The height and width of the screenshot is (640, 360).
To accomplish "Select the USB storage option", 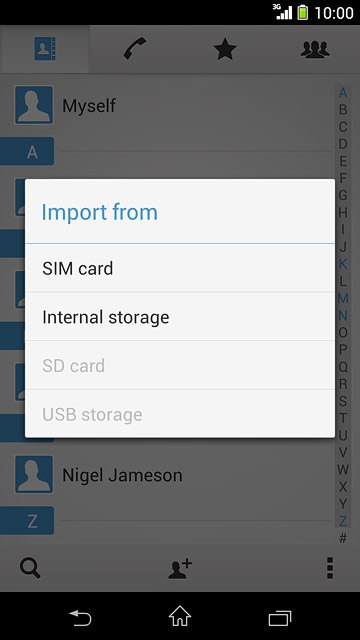I will 180,414.
